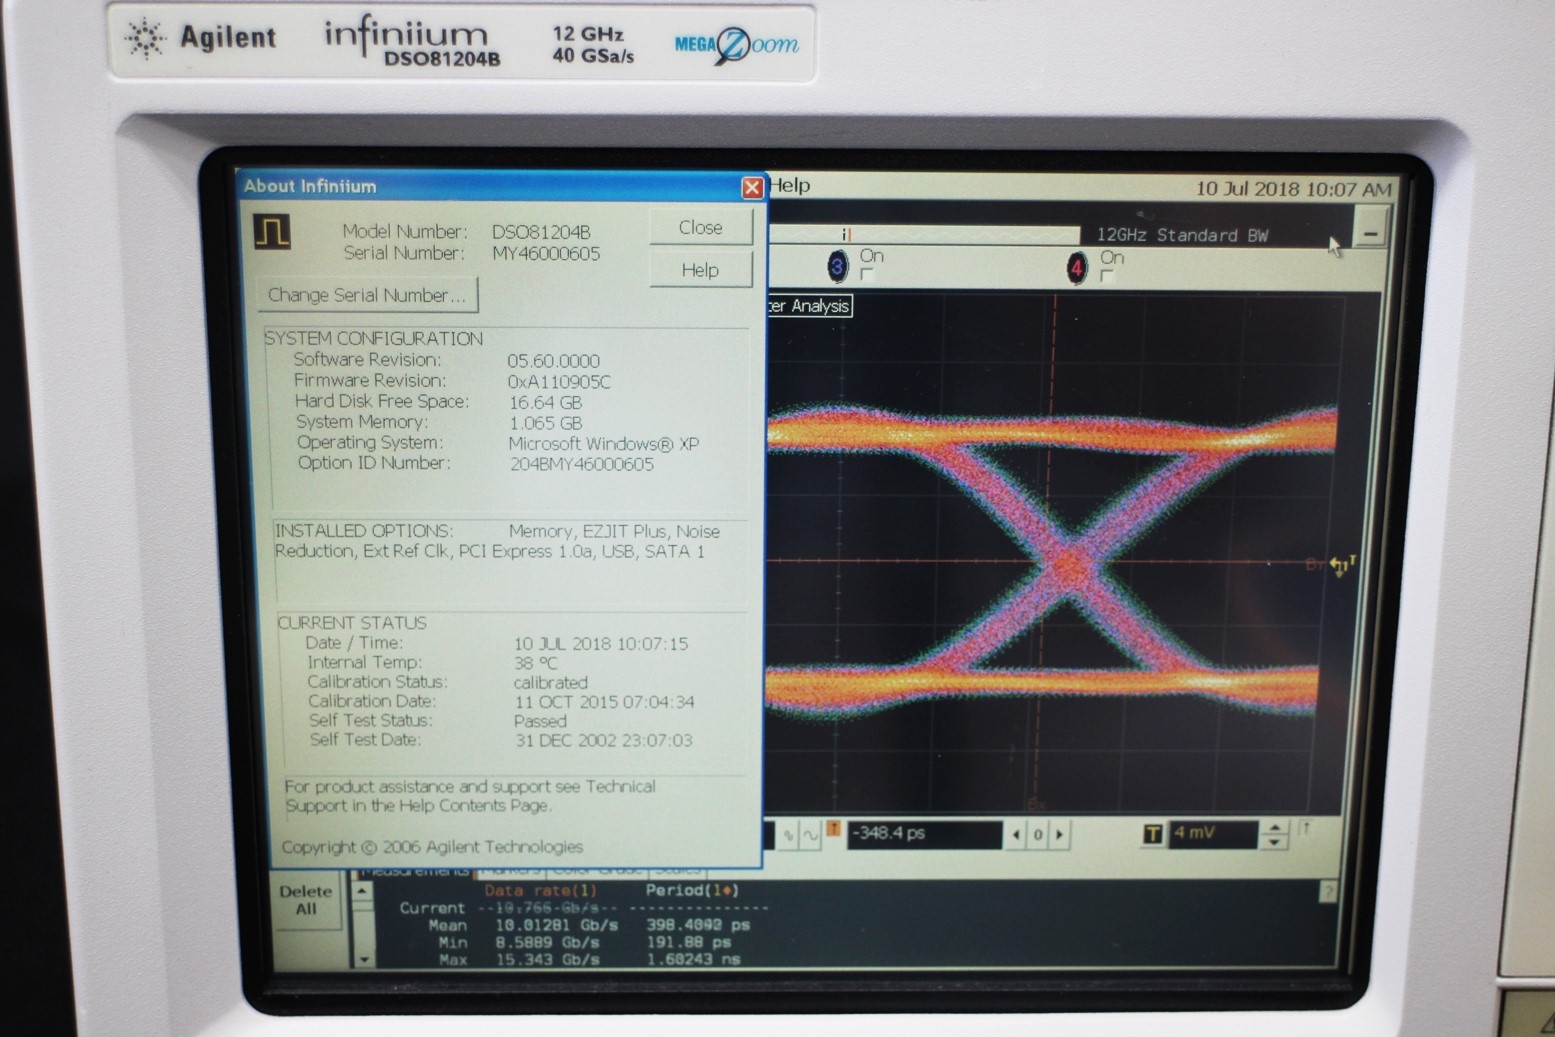Click the zero delay 0 button
This screenshot has width=1555, height=1037.
point(1038,834)
